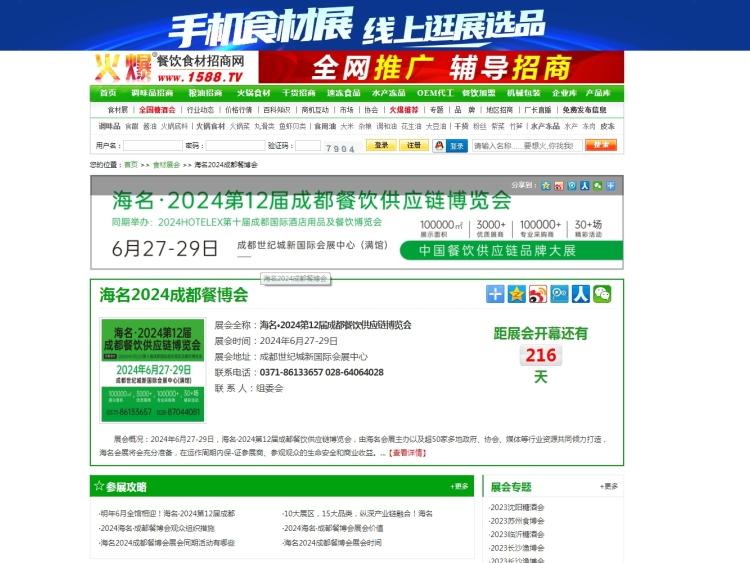This screenshot has height=563, width=750.
Task: Click the QQ penguin login icon
Action: [439, 145]
